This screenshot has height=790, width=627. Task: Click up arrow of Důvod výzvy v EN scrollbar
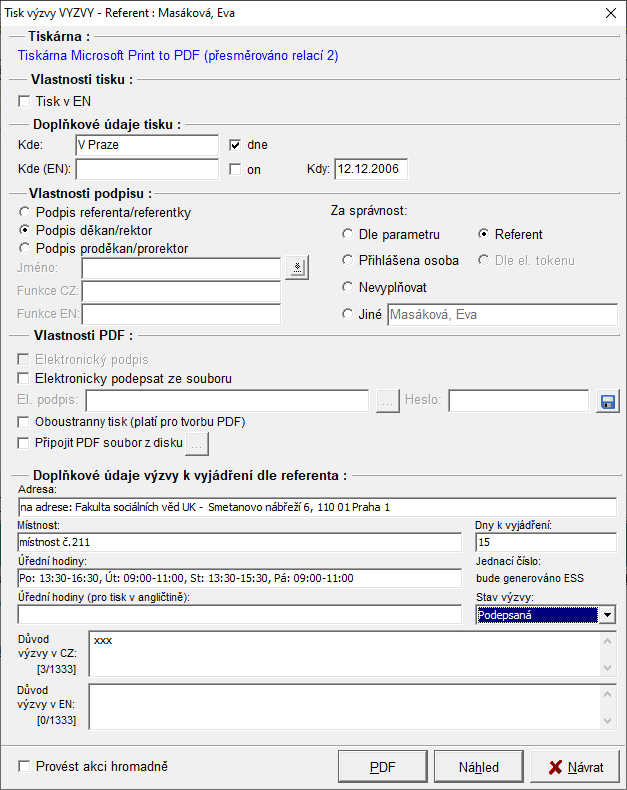click(x=607, y=694)
